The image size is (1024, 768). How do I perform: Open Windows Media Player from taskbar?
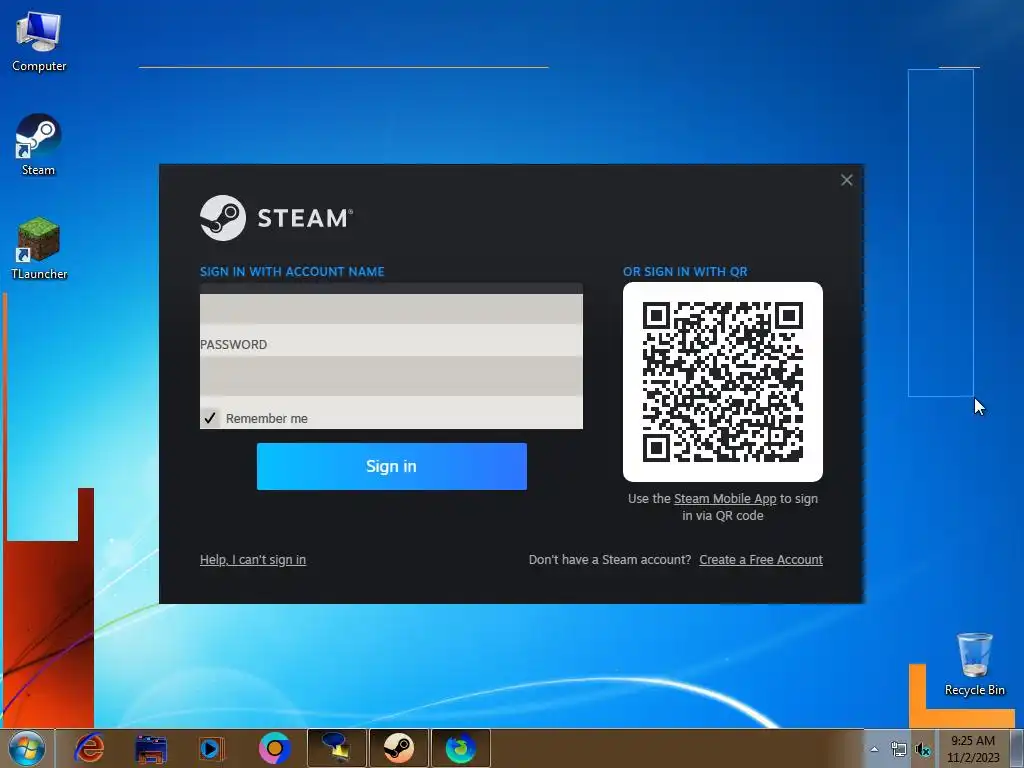212,748
